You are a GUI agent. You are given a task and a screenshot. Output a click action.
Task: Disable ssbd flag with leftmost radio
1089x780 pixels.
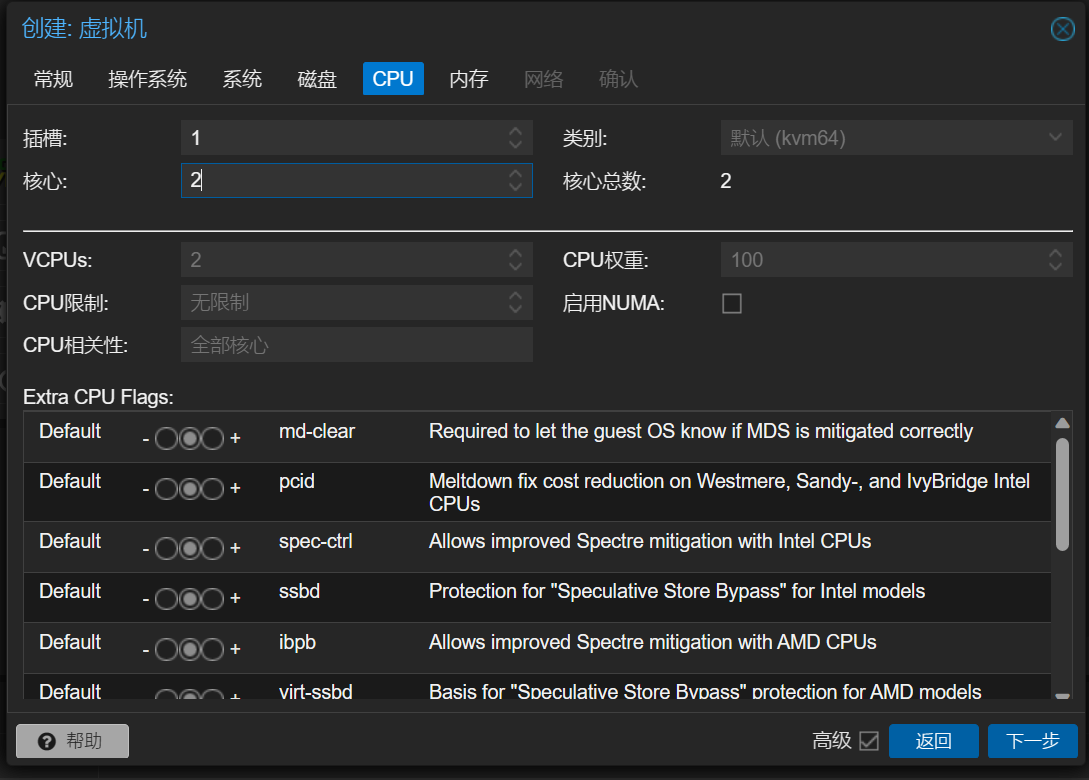(166, 598)
